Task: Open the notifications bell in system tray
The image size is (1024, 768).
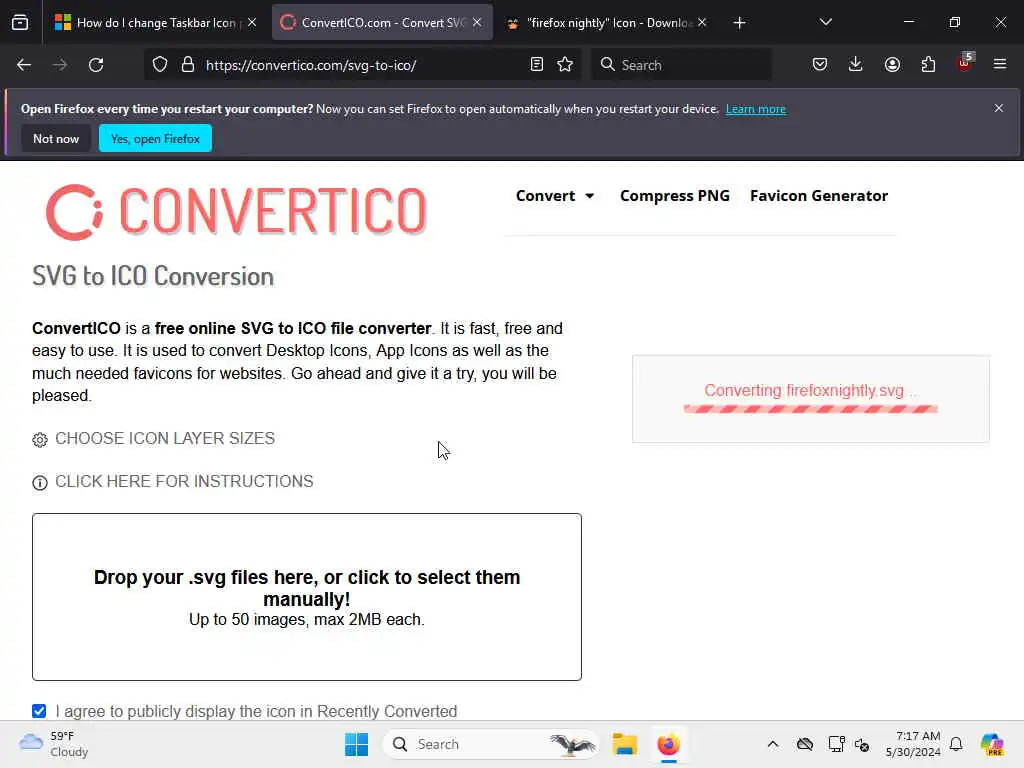Action: point(956,744)
